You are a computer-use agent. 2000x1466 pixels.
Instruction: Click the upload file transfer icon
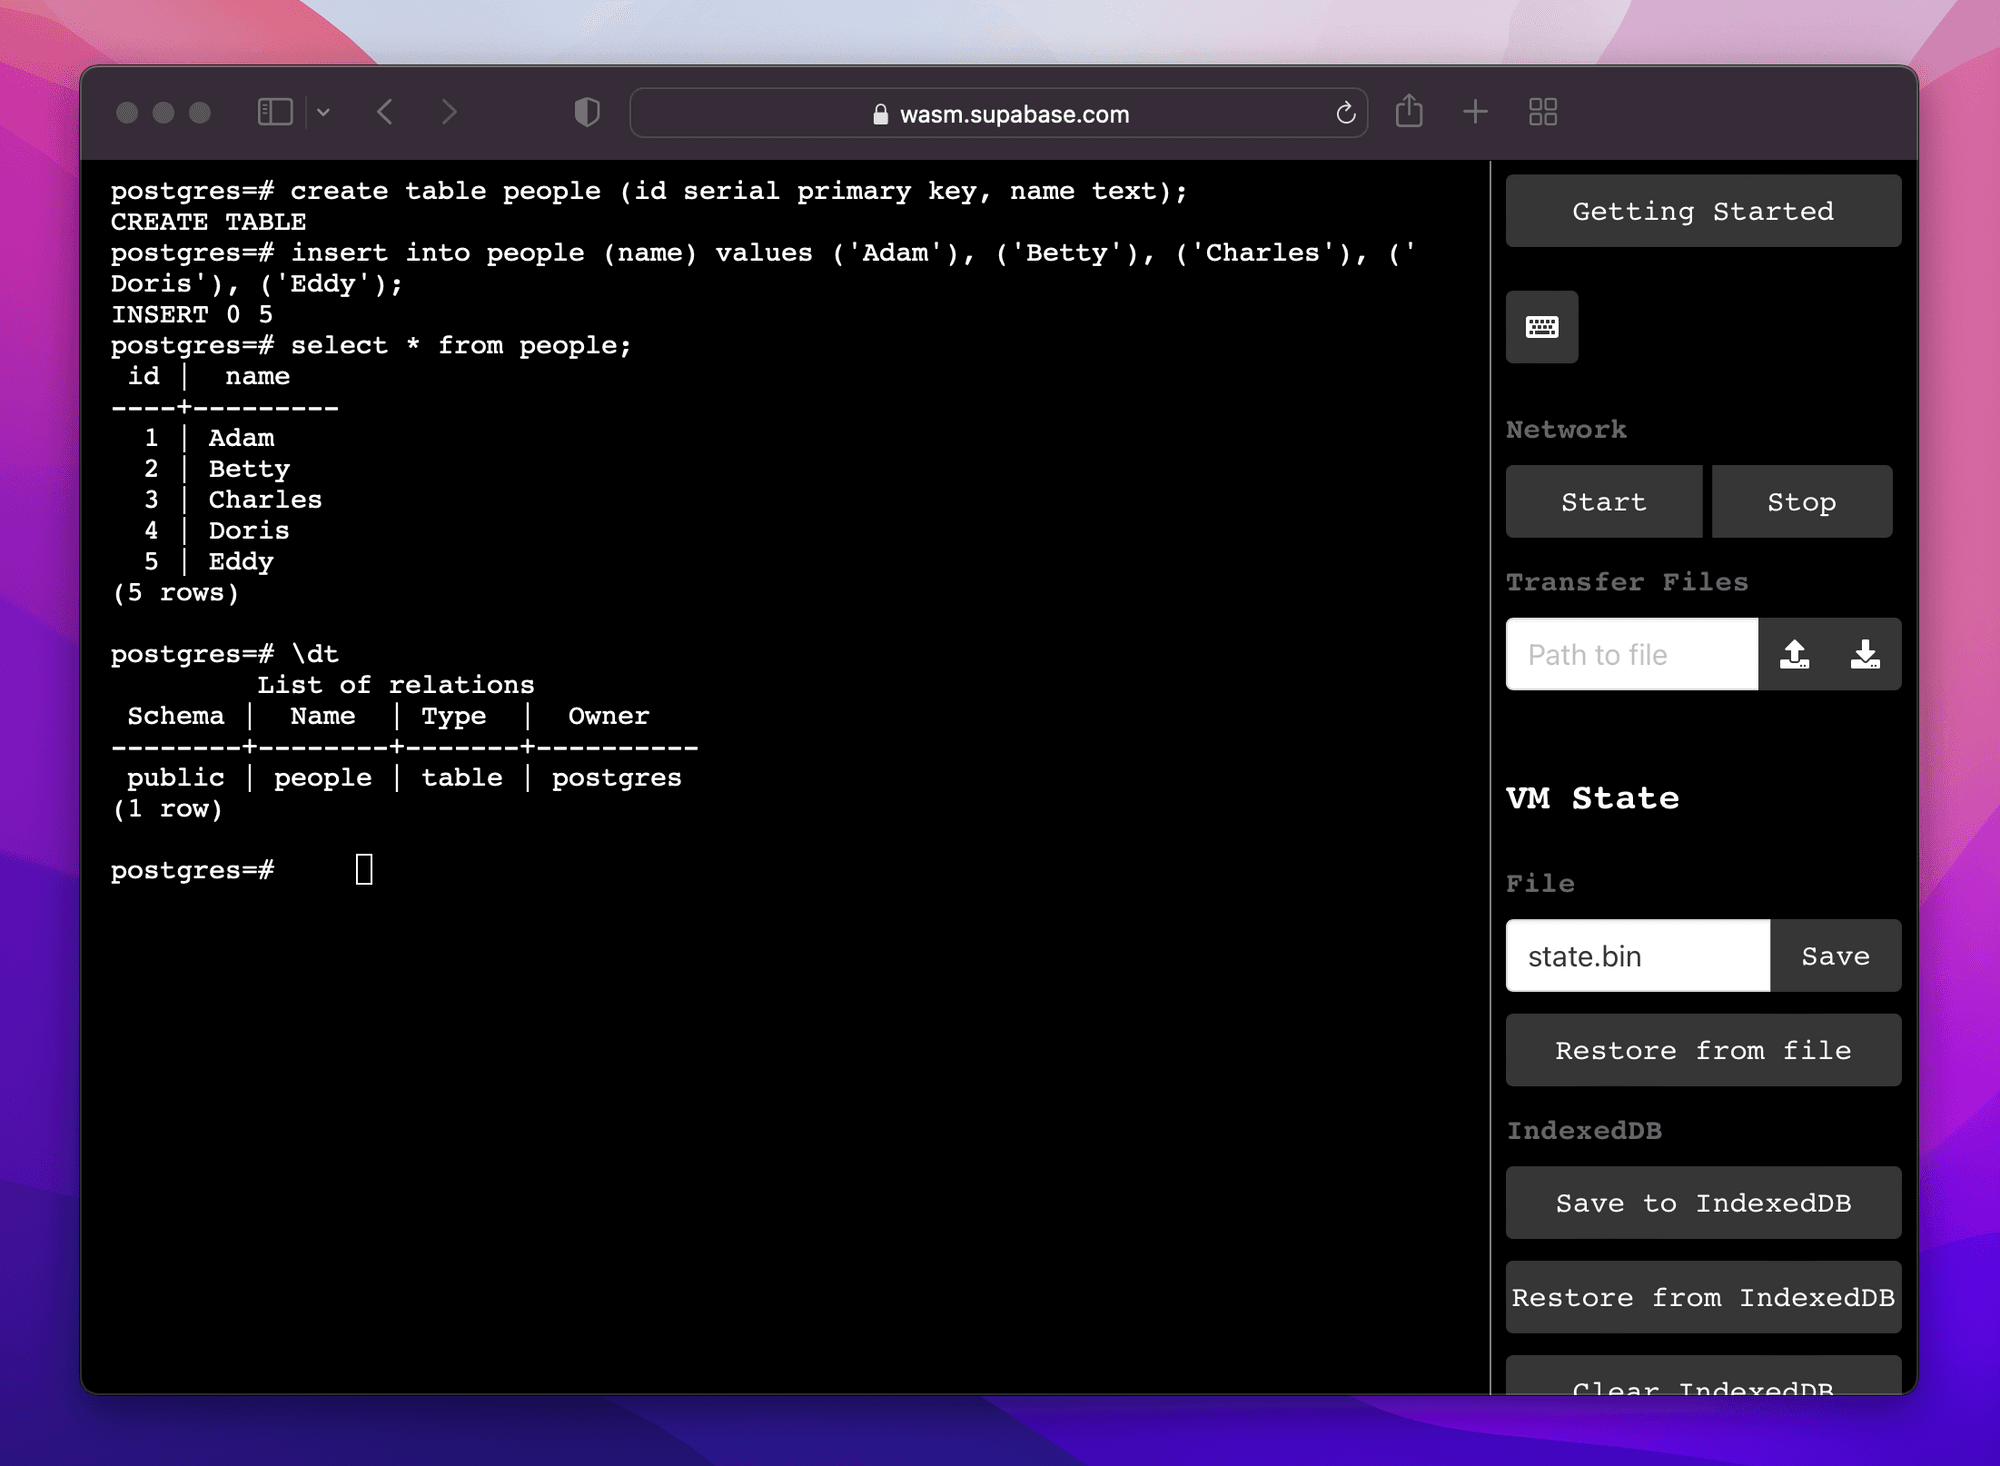pos(1795,654)
